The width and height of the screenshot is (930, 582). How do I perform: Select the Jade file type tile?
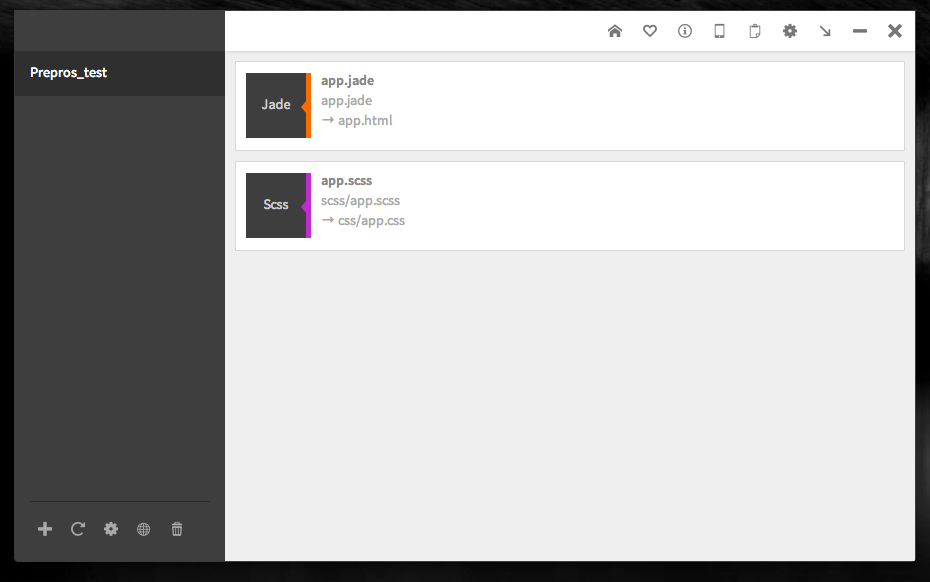[x=276, y=105]
